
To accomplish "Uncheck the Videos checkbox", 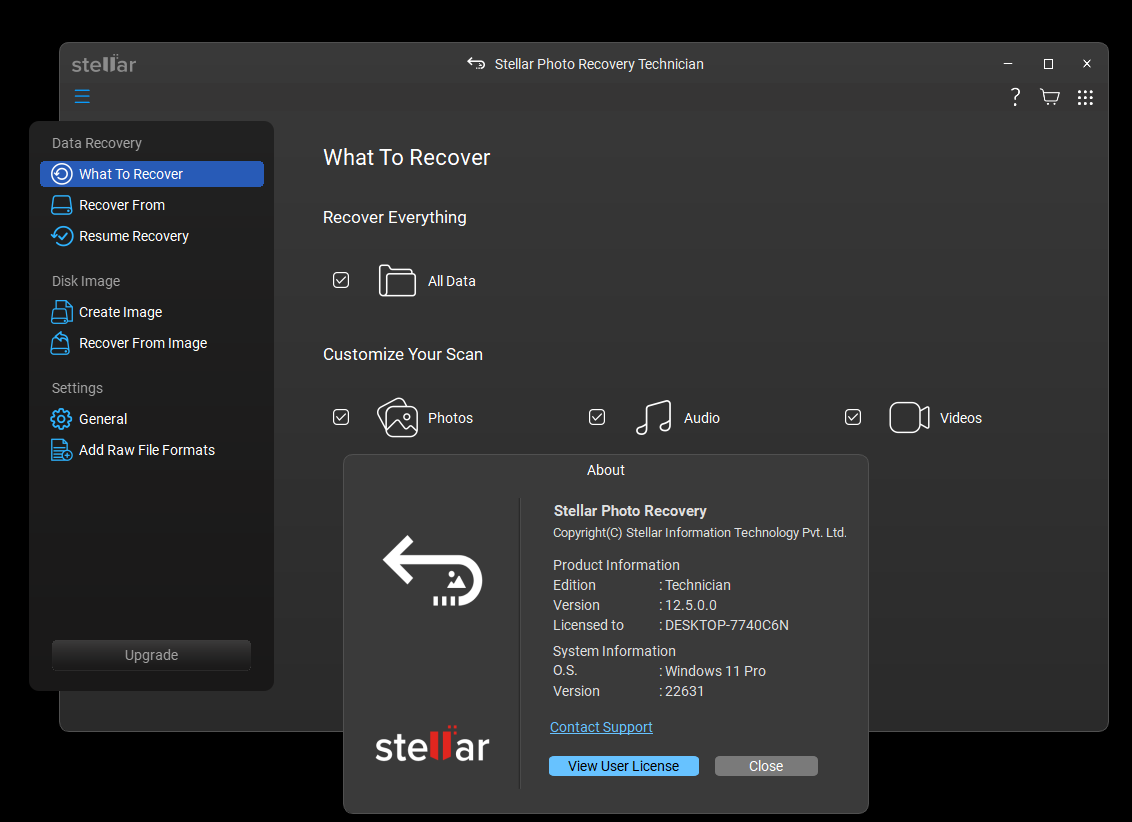I will [x=853, y=417].
